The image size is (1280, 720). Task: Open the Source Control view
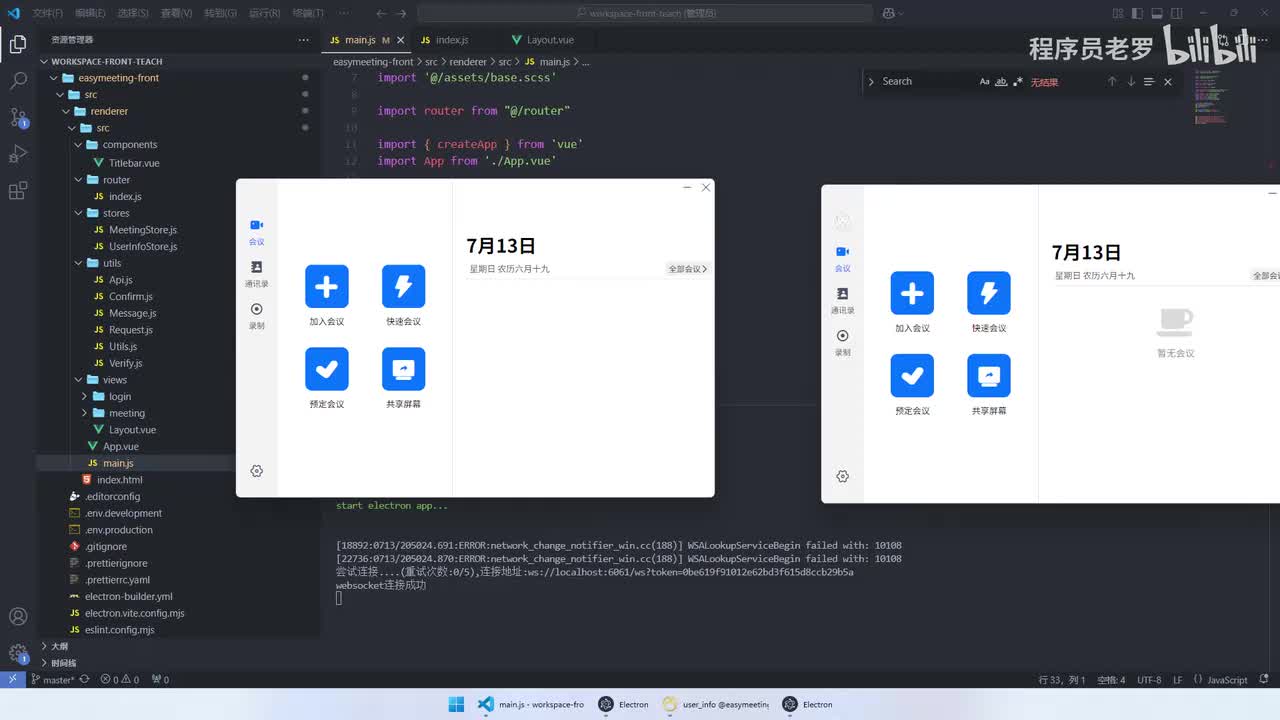coord(18,117)
